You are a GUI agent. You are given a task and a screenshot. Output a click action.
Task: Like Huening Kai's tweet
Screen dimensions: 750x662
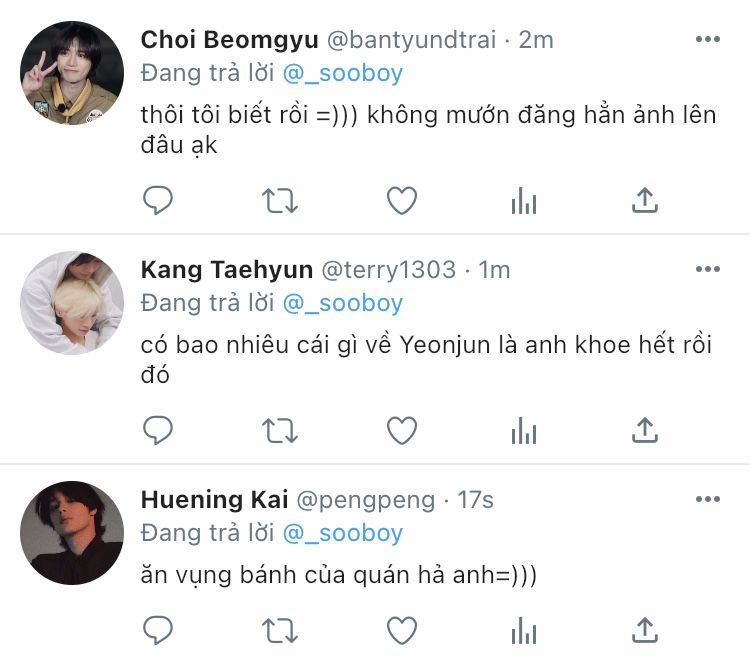pyautogui.click(x=402, y=630)
